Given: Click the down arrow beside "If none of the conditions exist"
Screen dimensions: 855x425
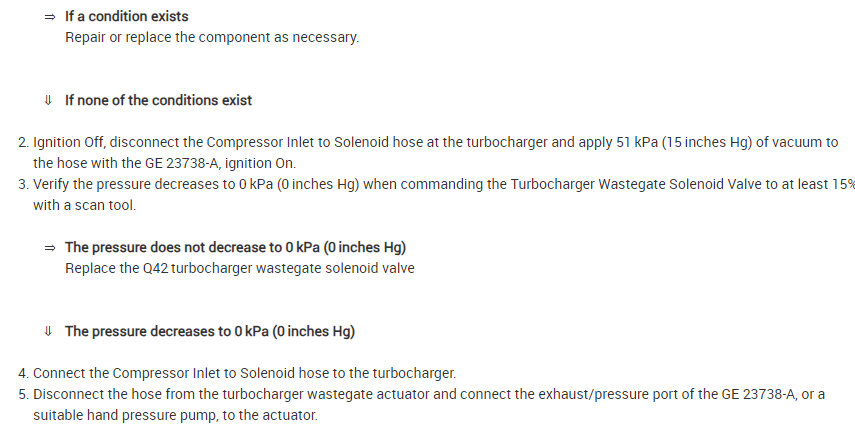Looking at the screenshot, I should click(48, 100).
